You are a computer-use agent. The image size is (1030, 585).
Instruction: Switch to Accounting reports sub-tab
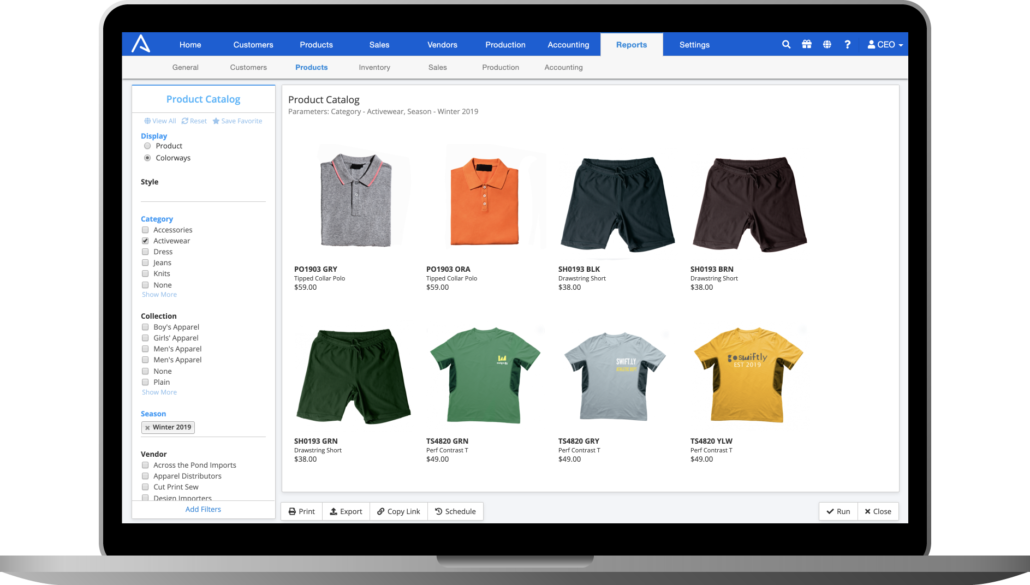coord(564,67)
